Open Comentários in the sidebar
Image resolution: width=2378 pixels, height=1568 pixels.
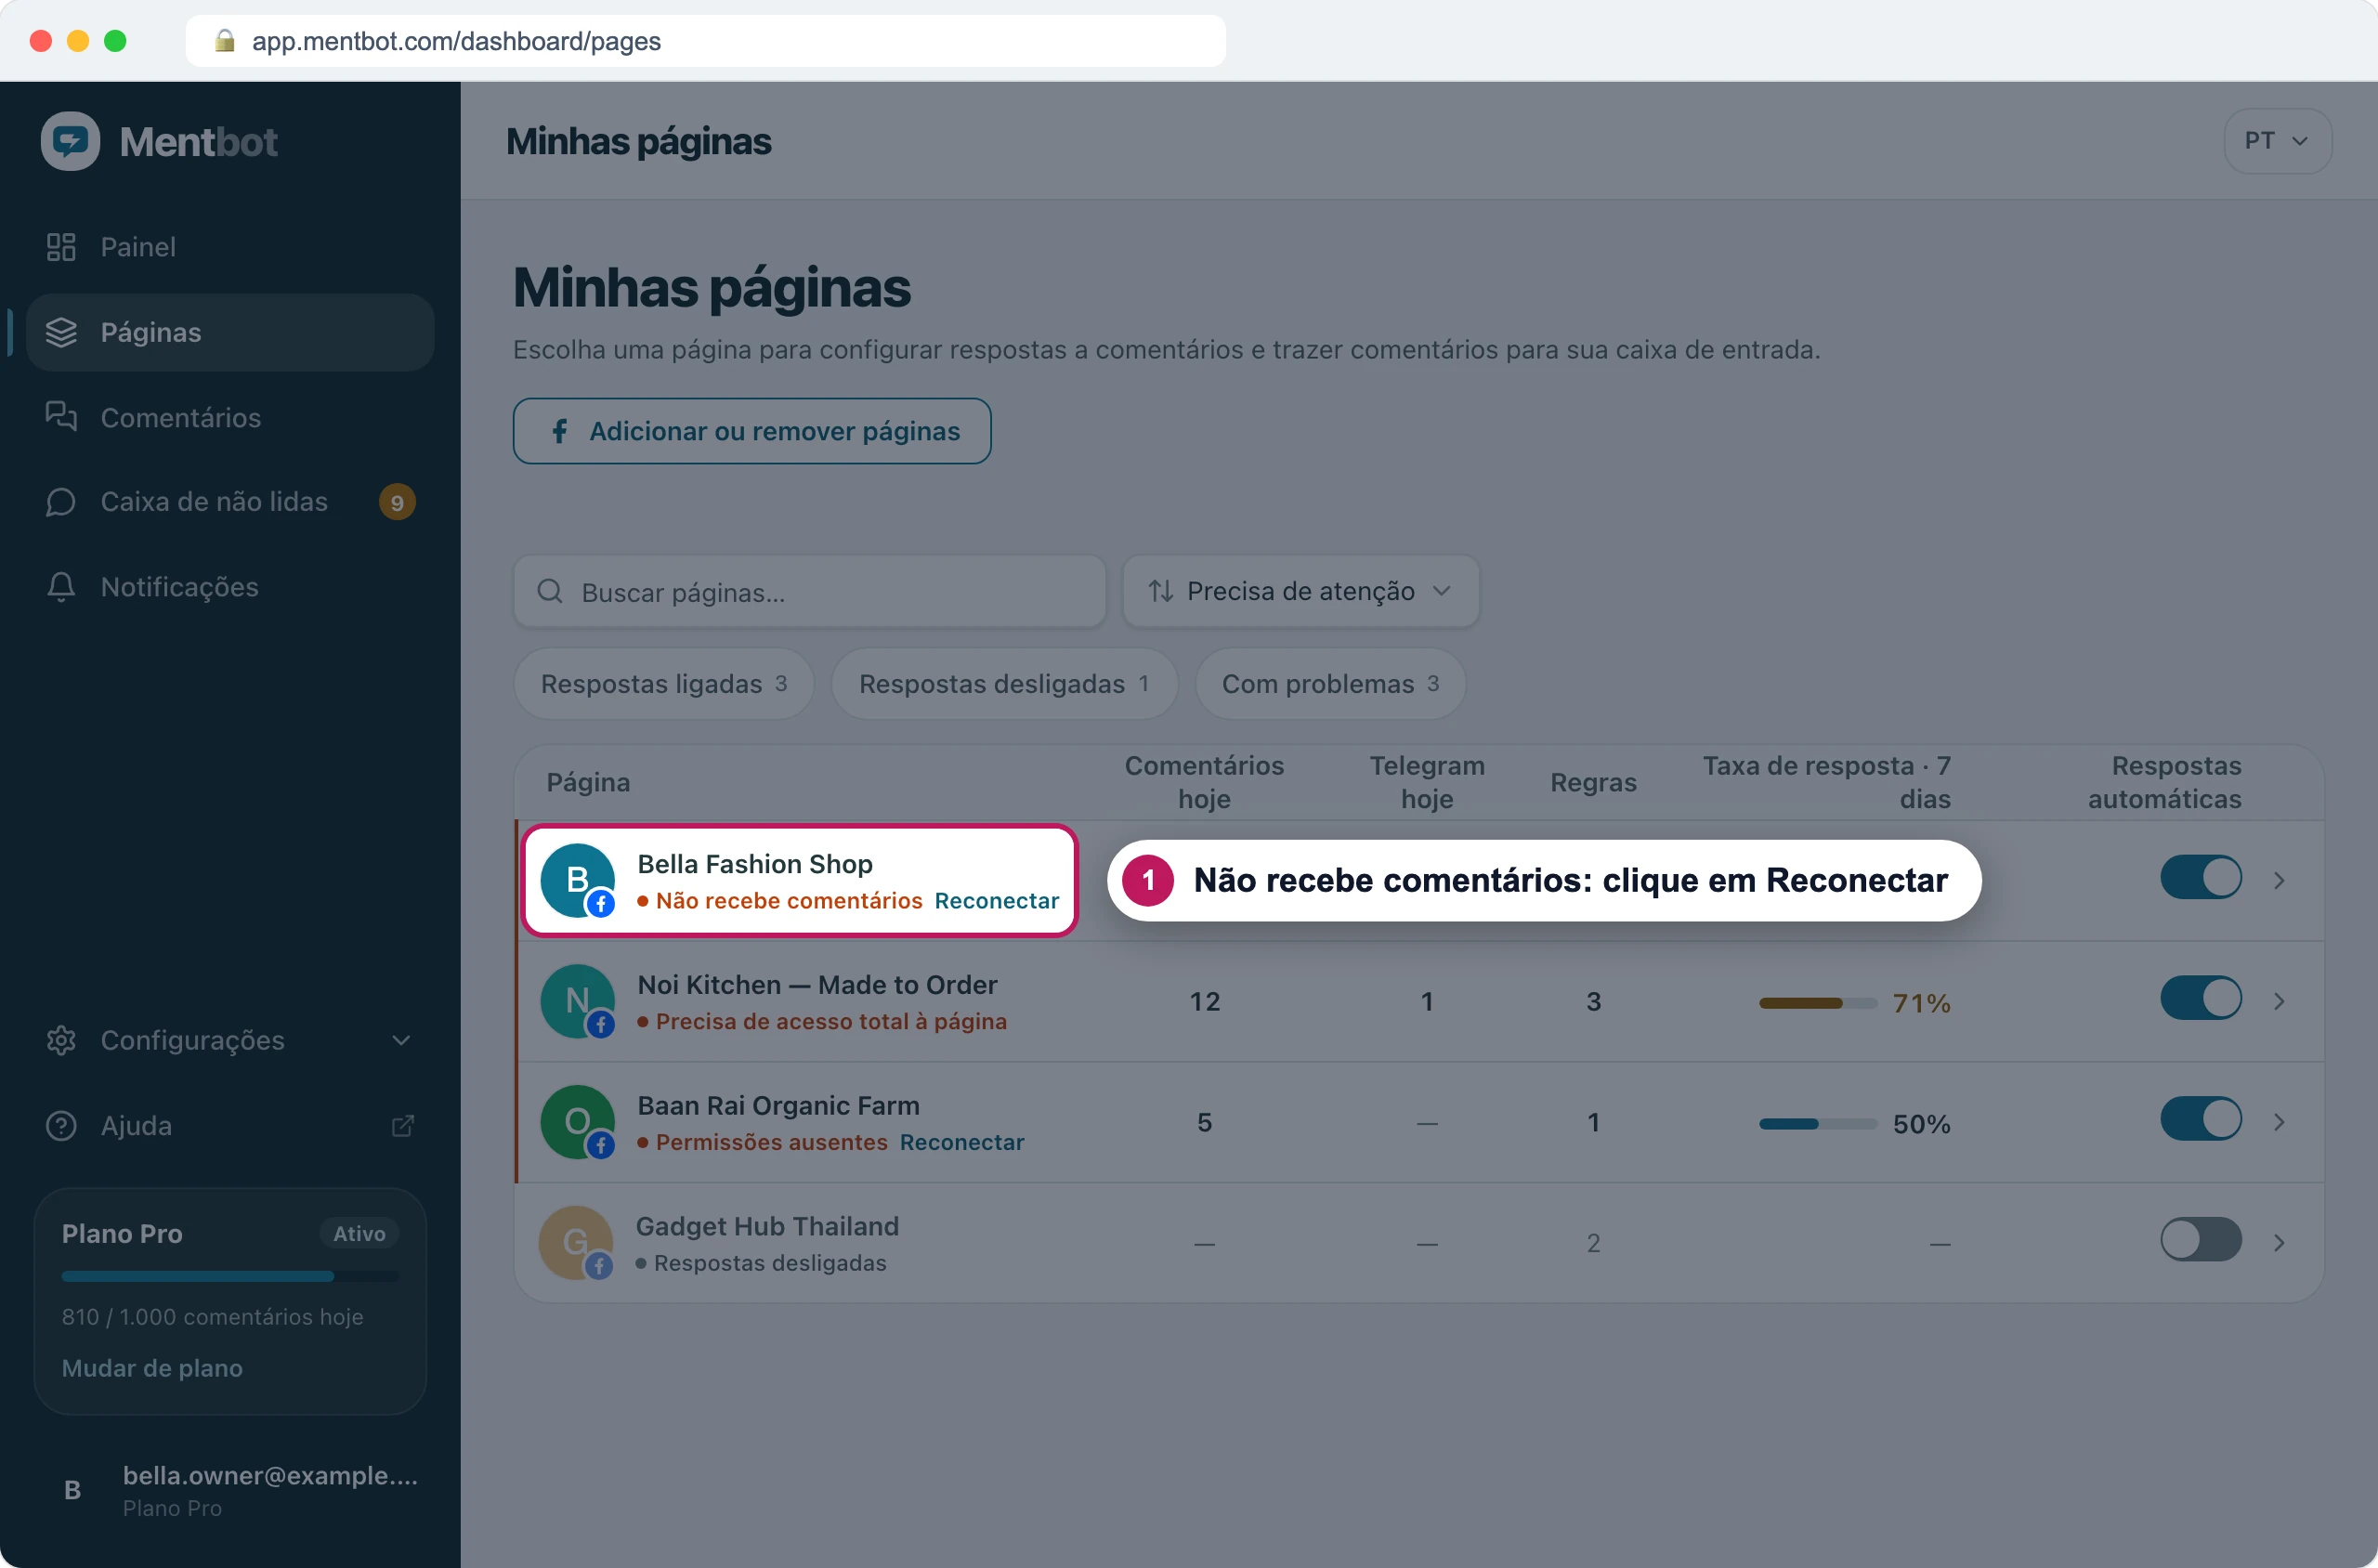tap(230, 417)
